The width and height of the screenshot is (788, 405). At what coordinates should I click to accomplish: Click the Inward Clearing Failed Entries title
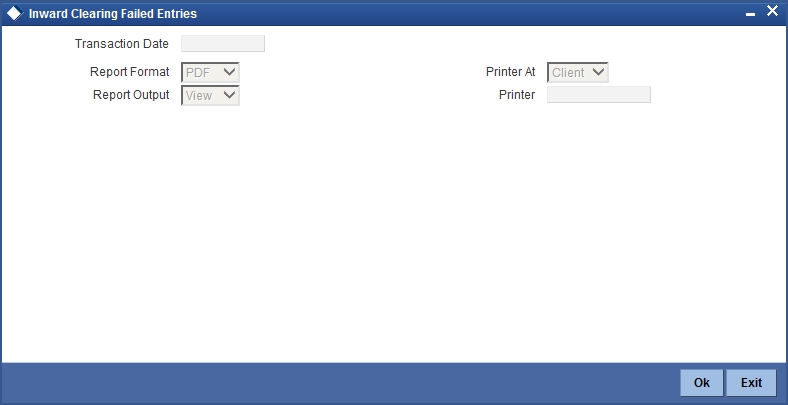click(113, 14)
